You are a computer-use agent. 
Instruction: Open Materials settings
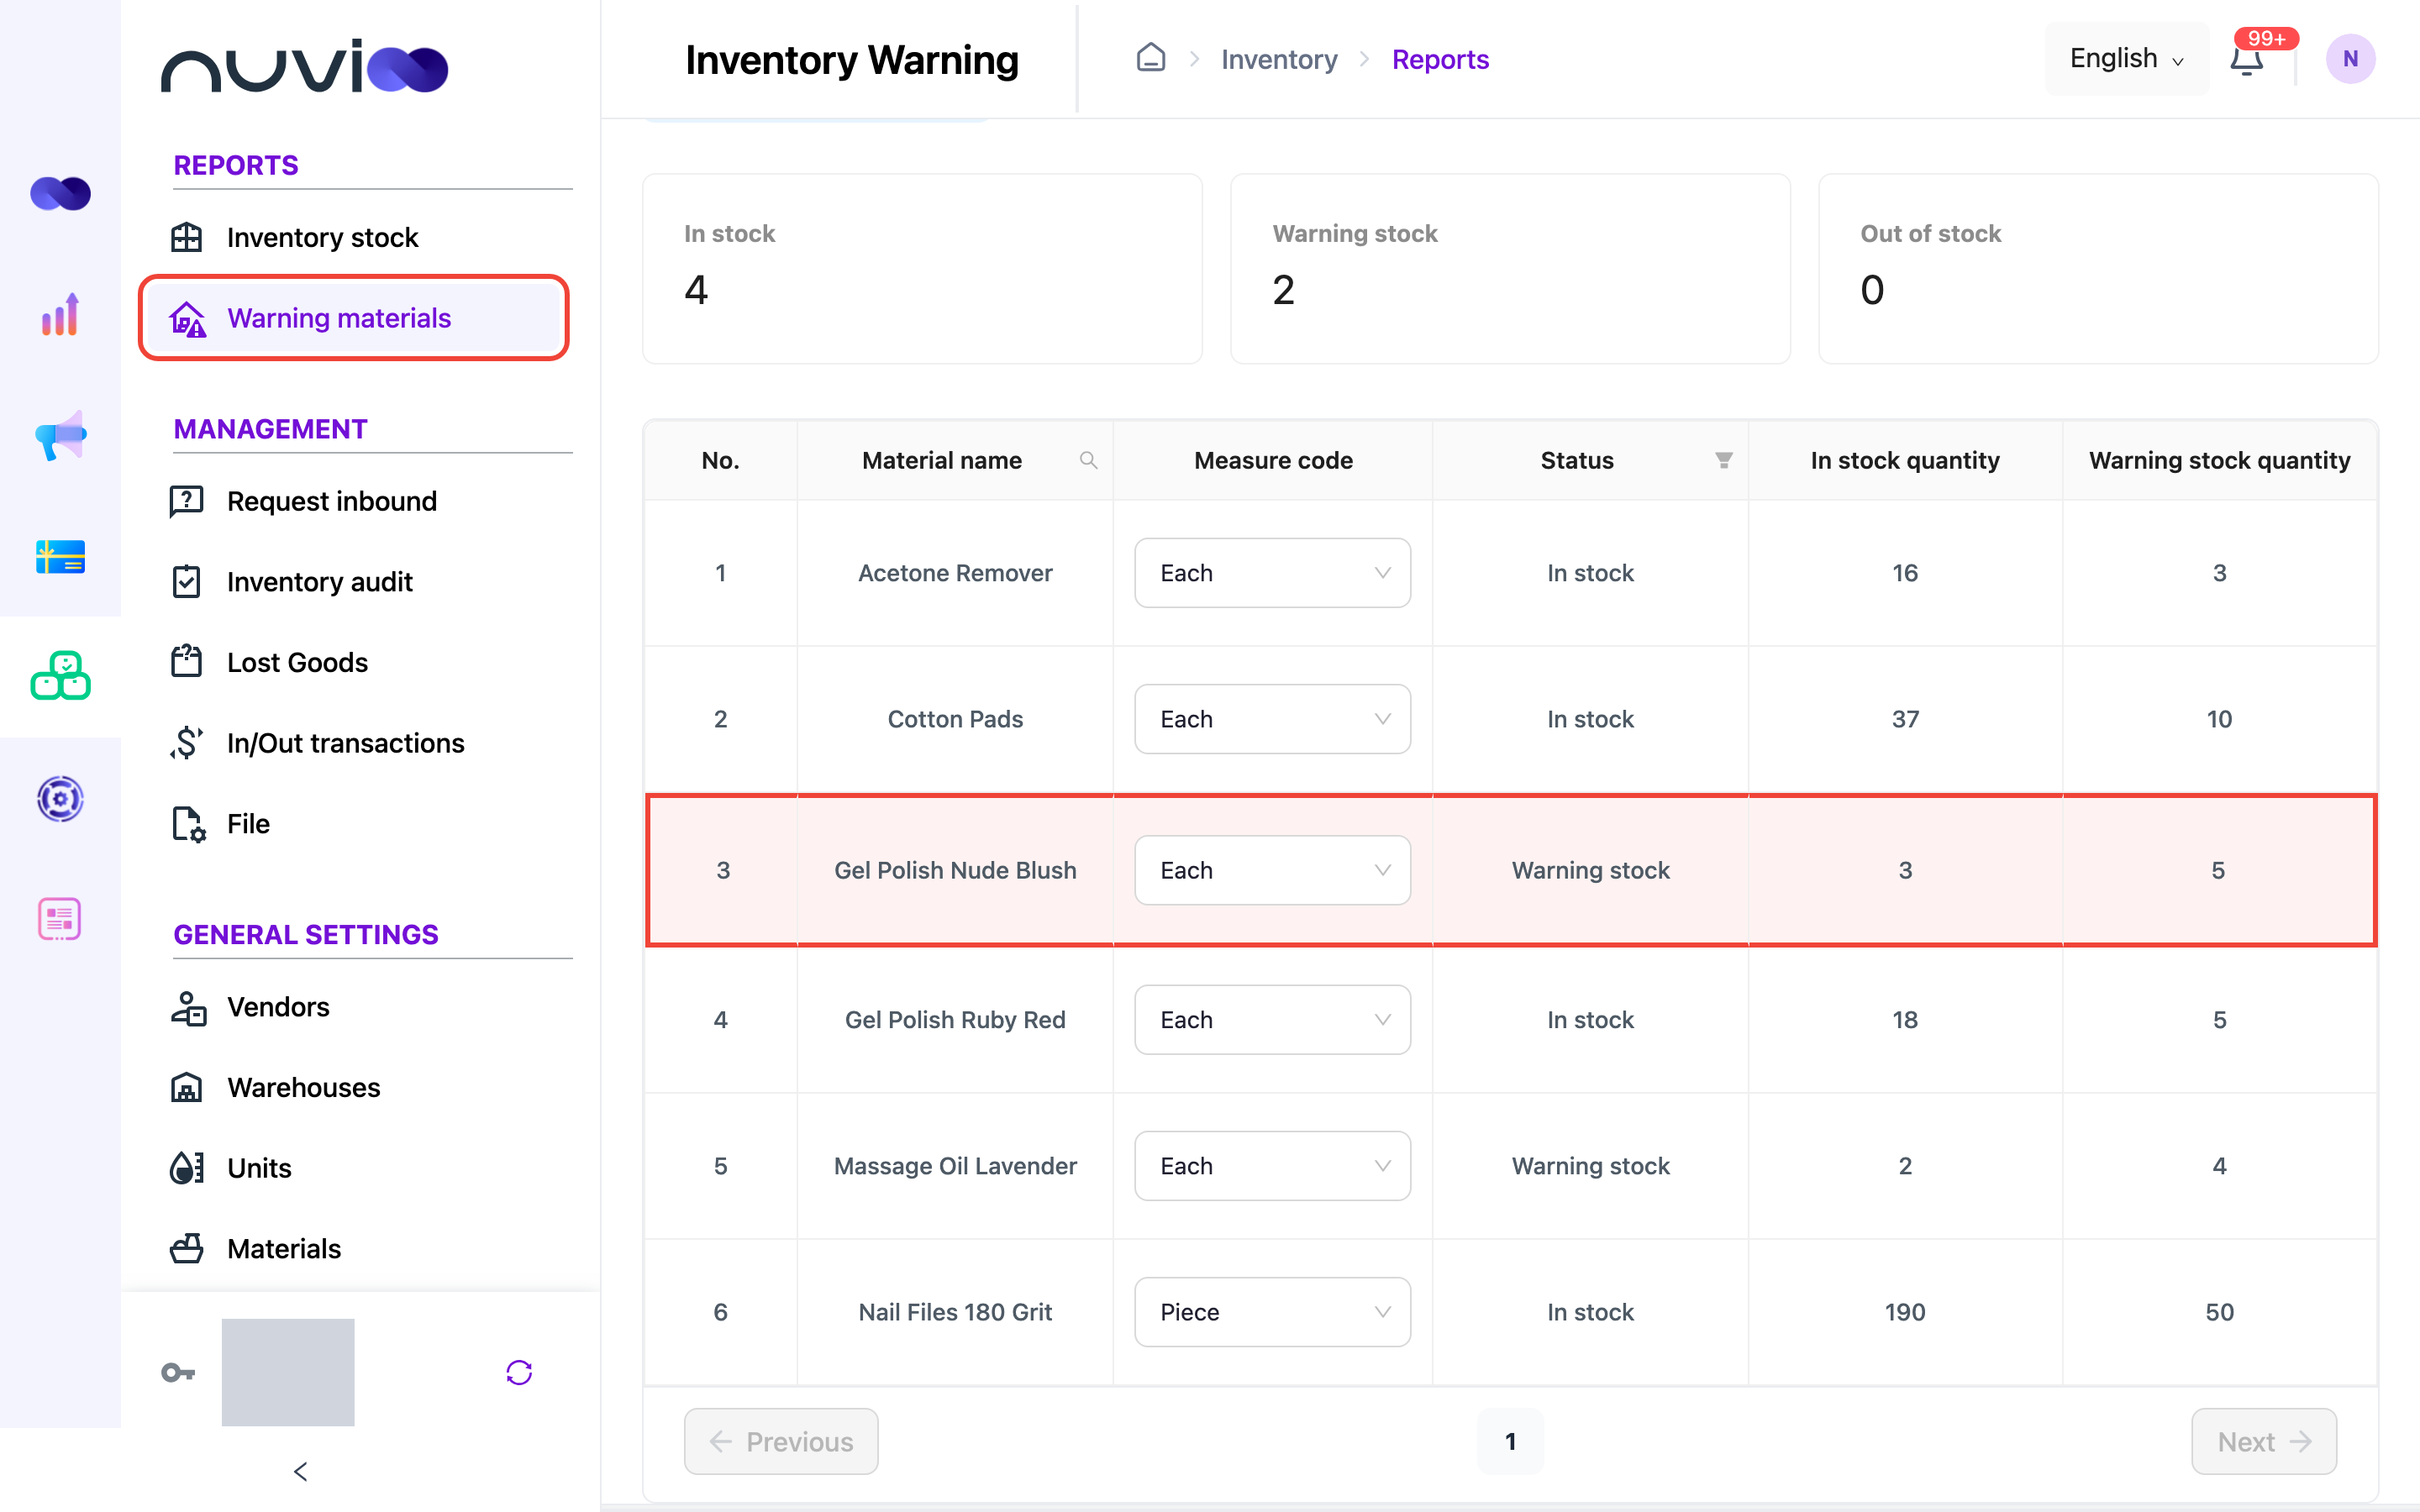coord(354,1249)
